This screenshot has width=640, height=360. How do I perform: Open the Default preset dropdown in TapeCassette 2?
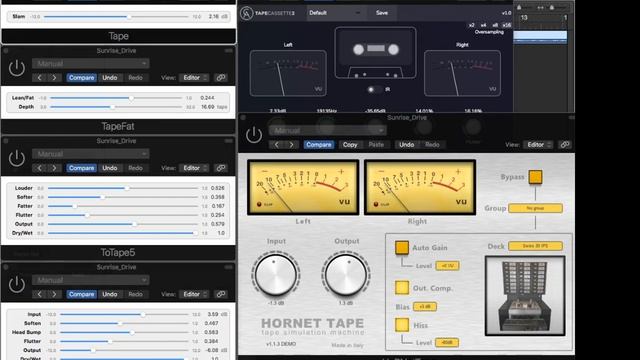pyautogui.click(x=336, y=13)
